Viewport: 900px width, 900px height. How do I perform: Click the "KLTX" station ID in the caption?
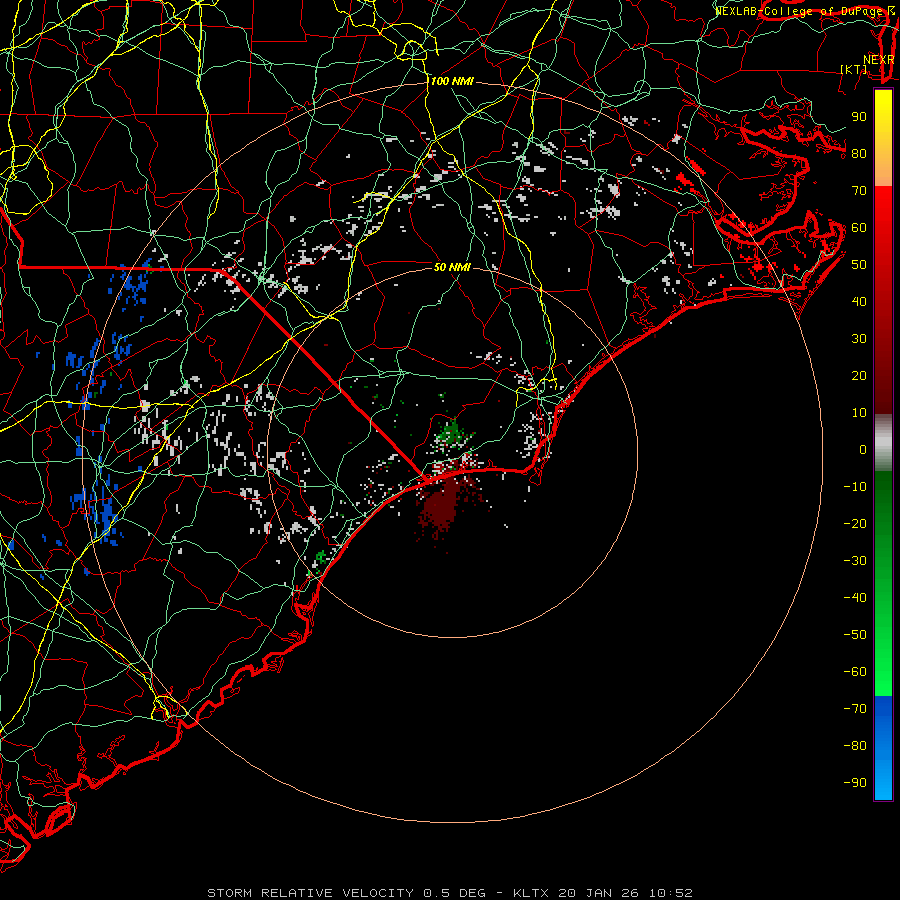(x=531, y=893)
